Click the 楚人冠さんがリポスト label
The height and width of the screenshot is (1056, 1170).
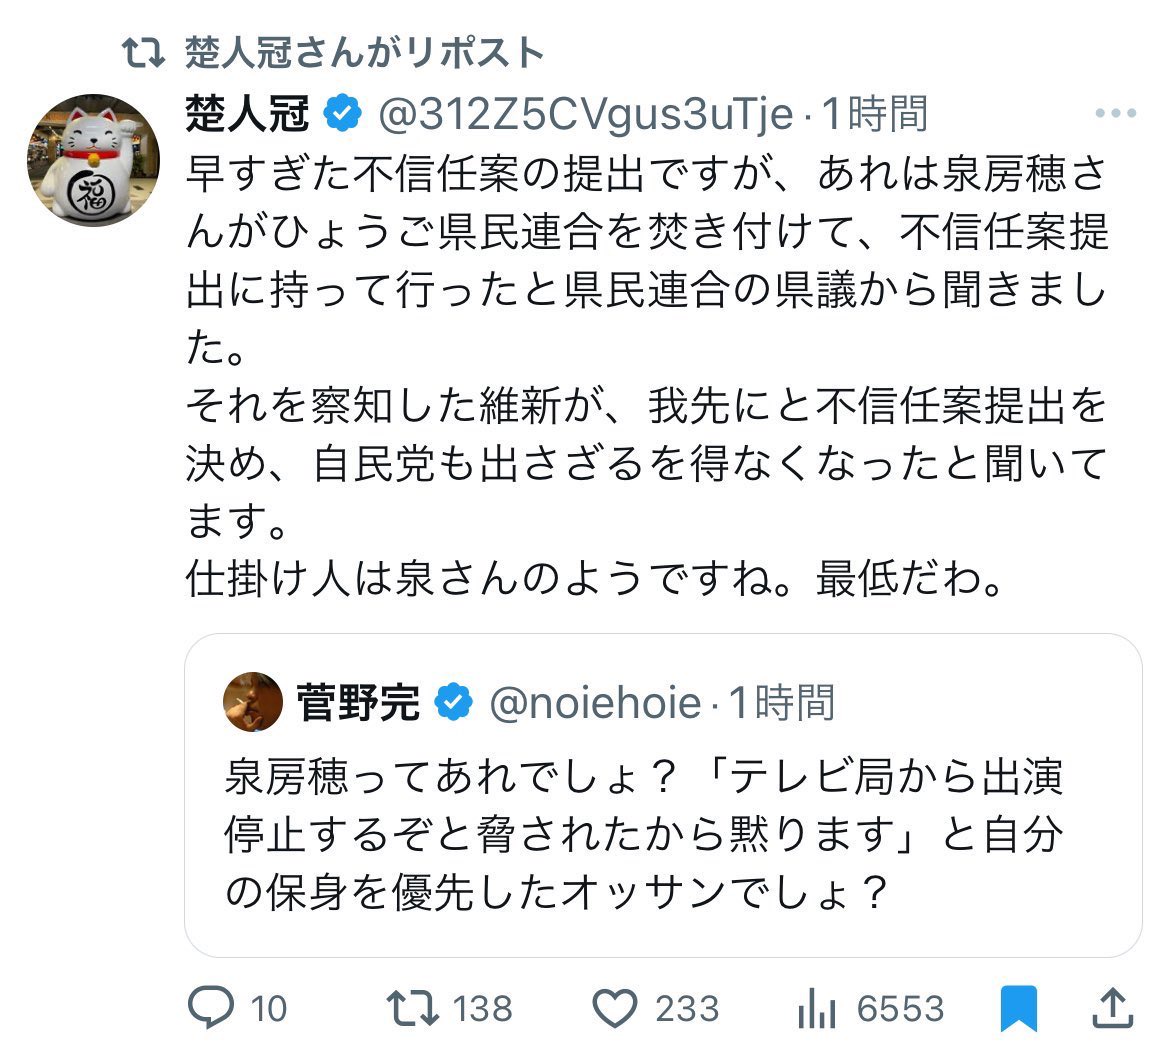364,53
